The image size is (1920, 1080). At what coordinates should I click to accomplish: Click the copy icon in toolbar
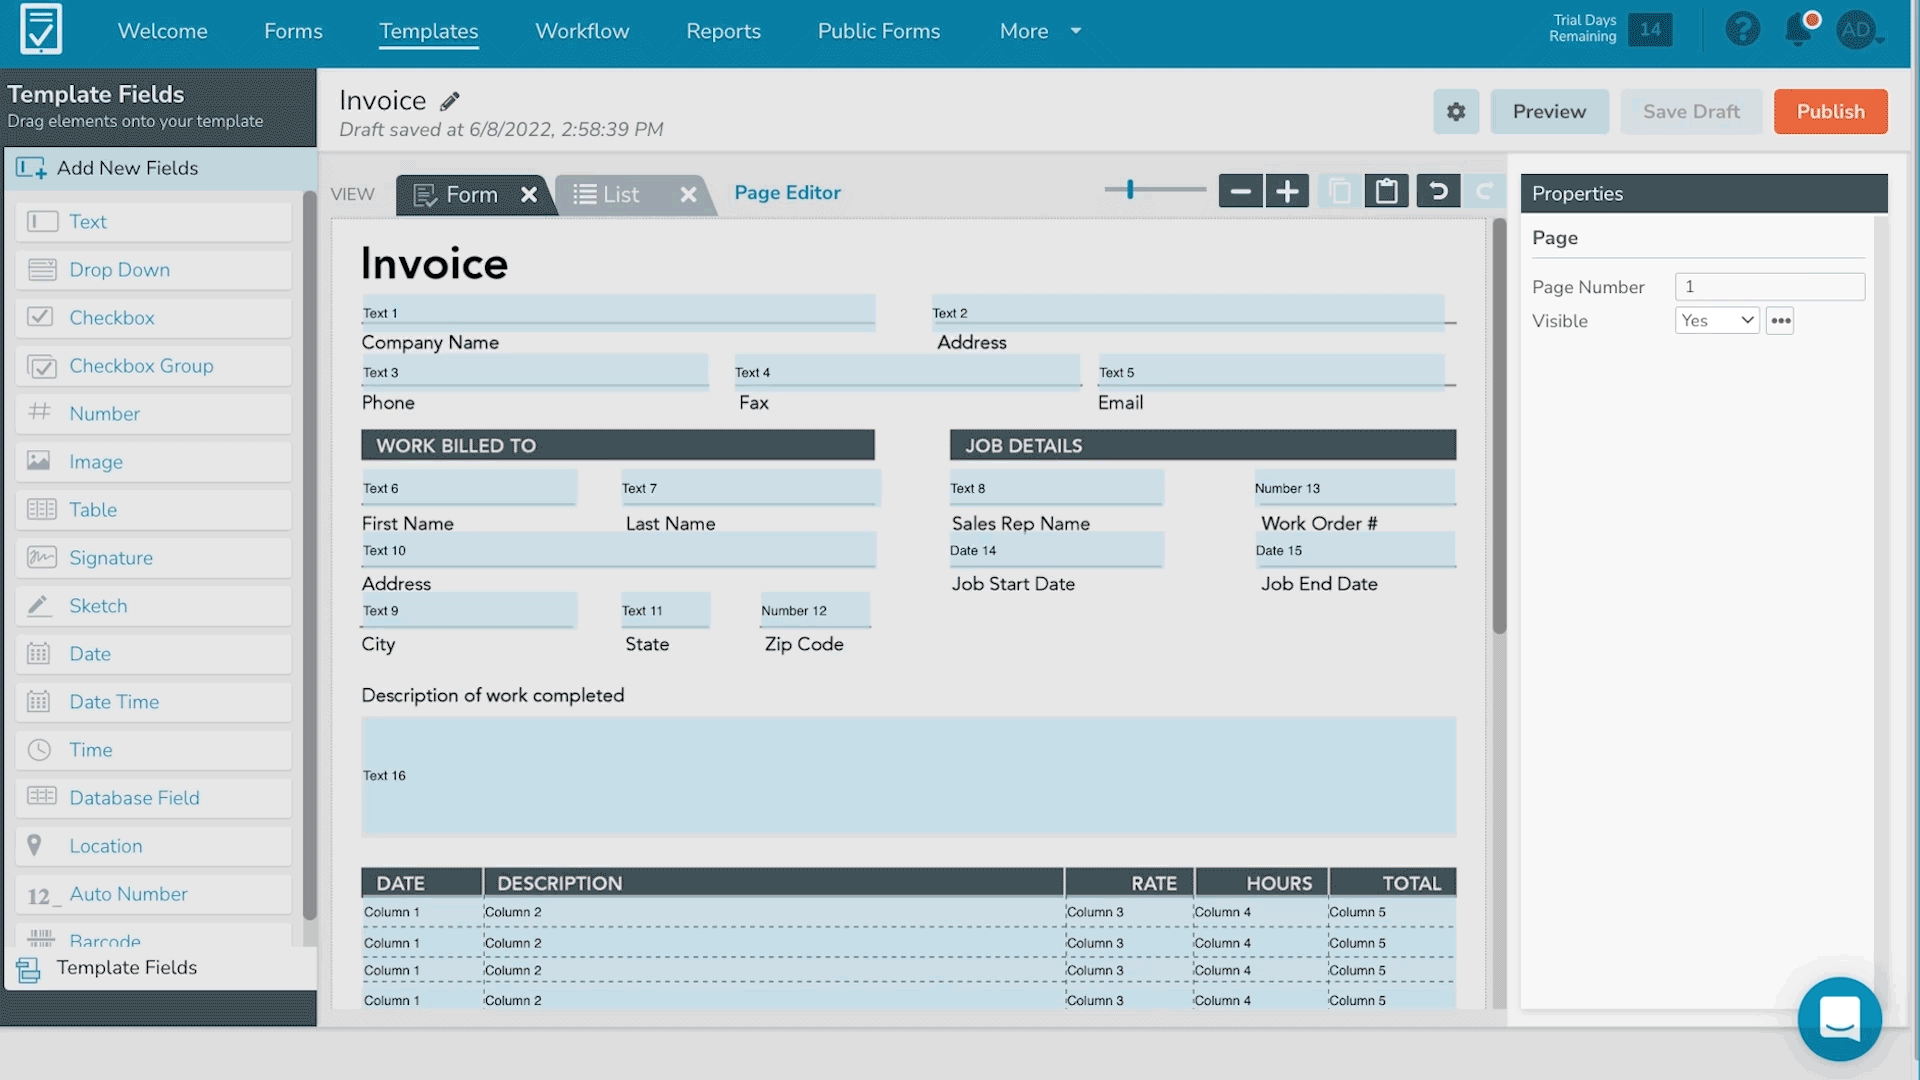[x=1340, y=191]
